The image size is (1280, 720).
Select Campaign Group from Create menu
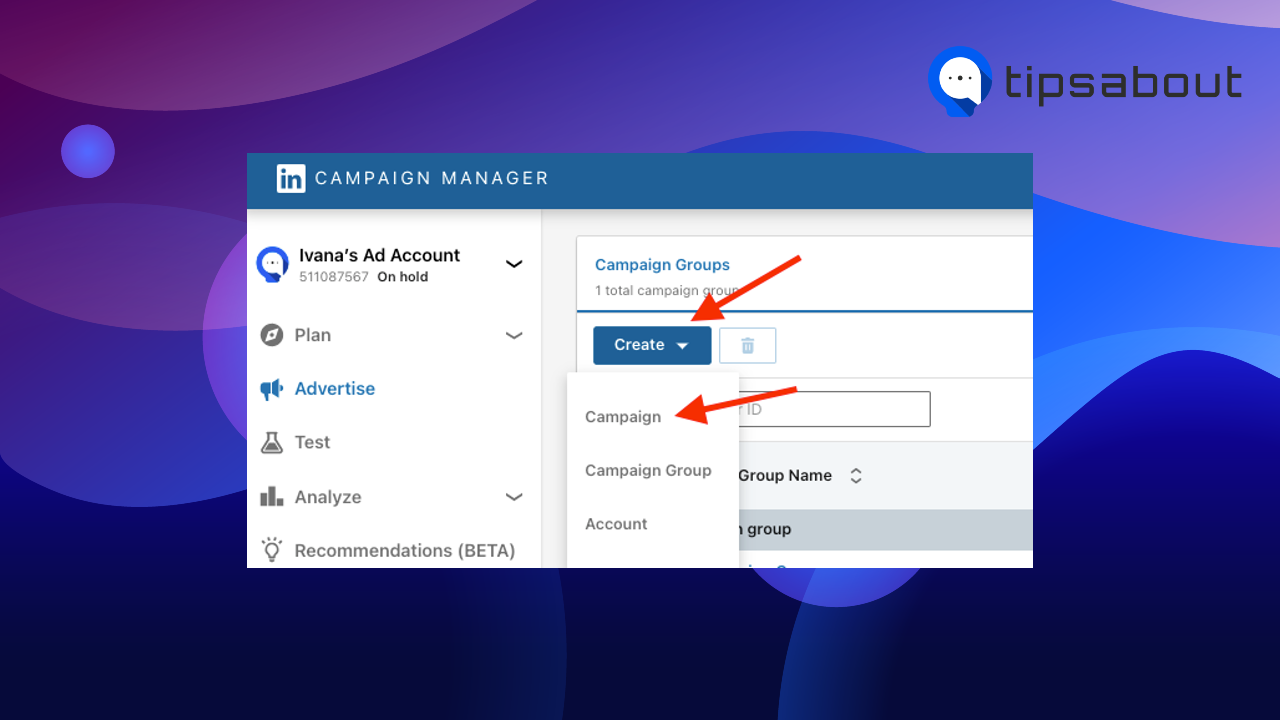(x=648, y=470)
